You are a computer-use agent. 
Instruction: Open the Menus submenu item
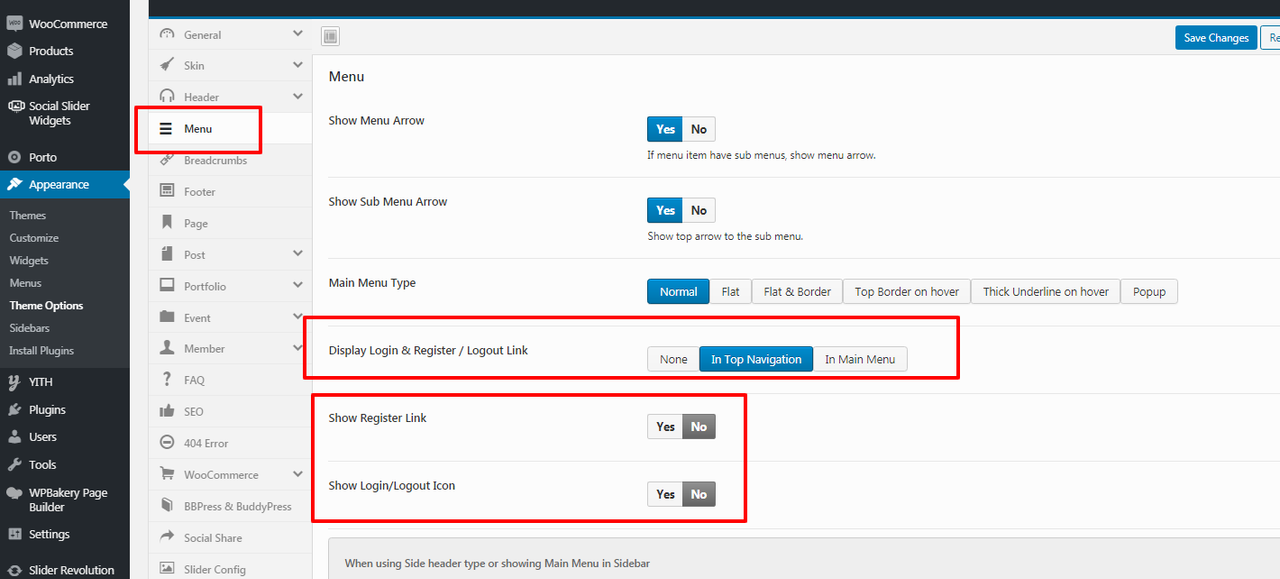click(x=26, y=283)
